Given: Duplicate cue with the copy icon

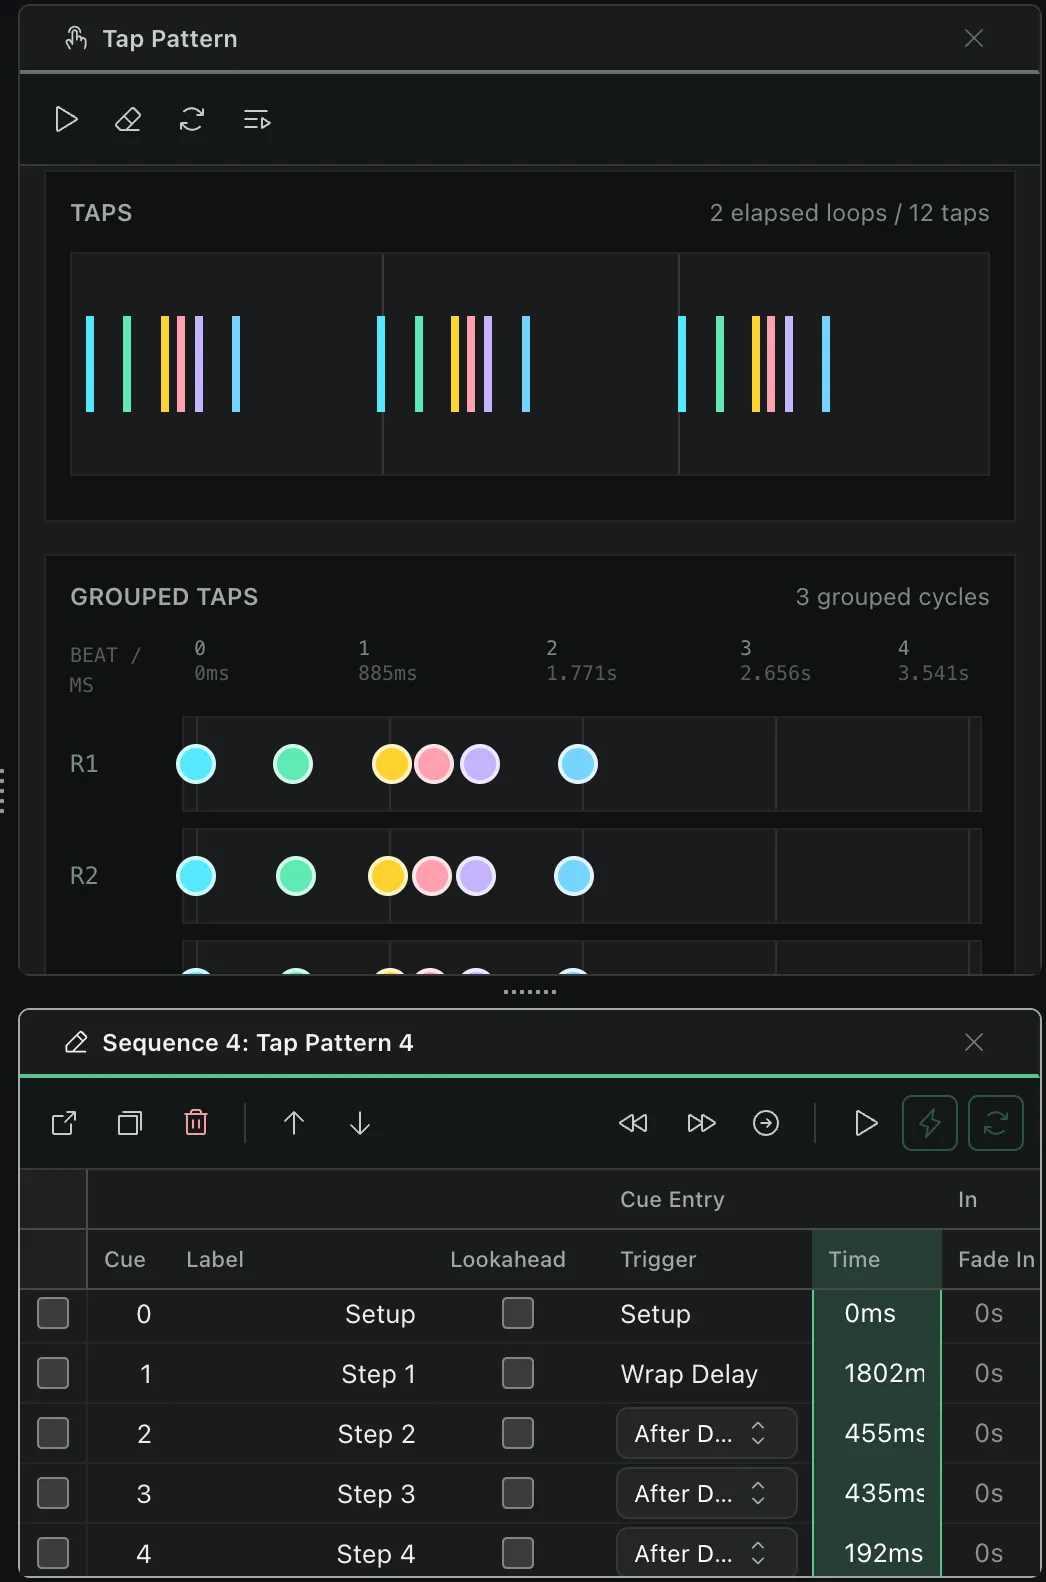Looking at the screenshot, I should [130, 1123].
